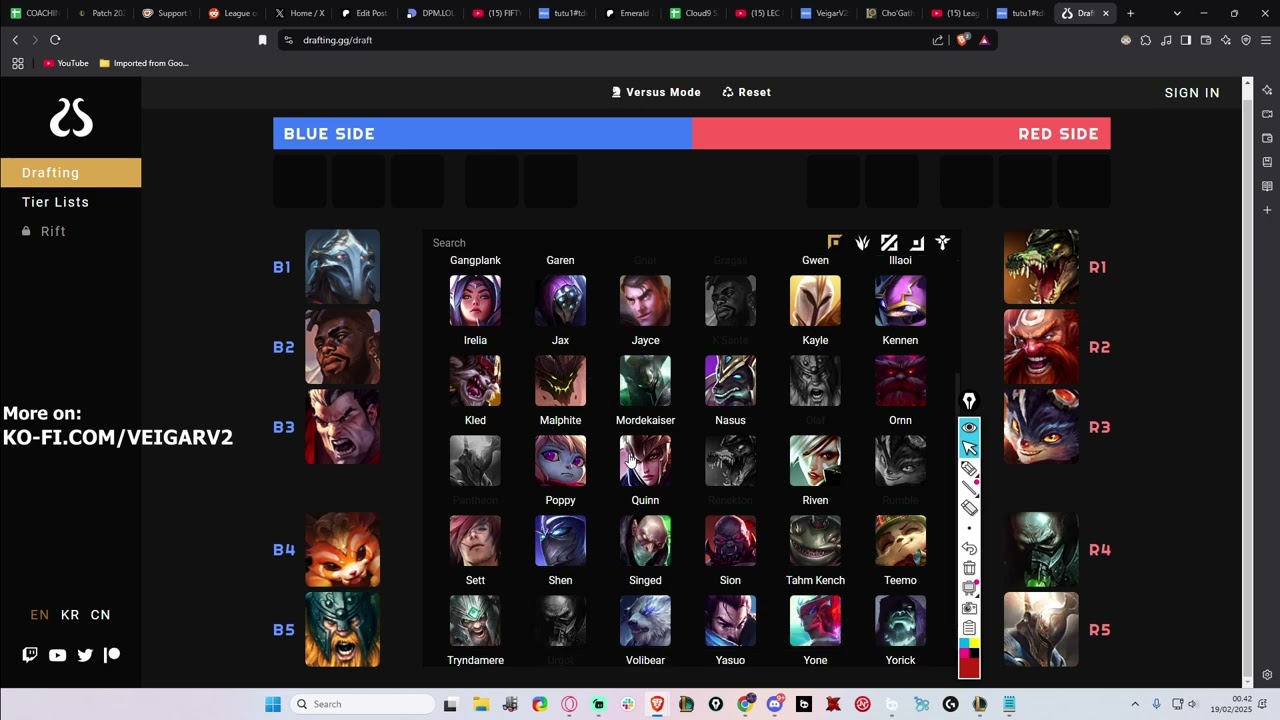Open the Twitter social link in sidebar
Screen dimensions: 1280x720
85,655
